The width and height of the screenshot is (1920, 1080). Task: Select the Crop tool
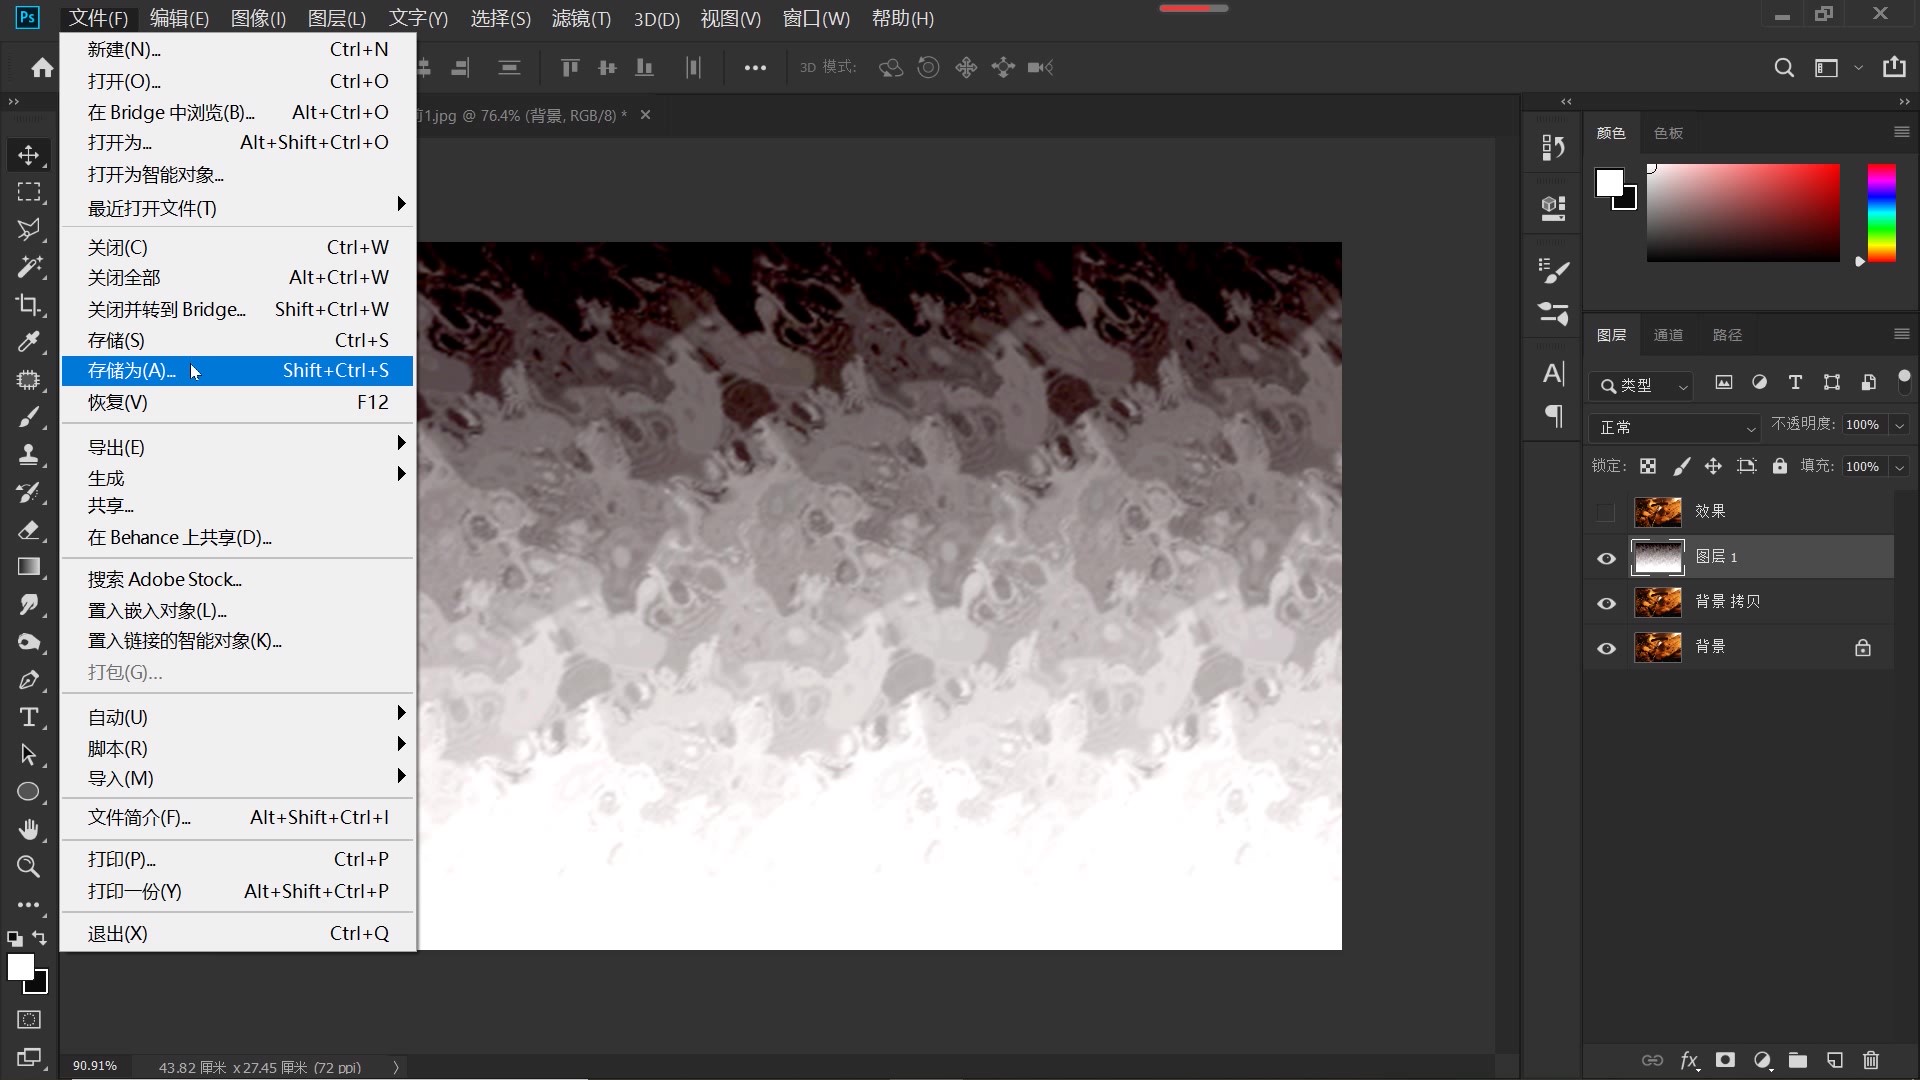[28, 305]
